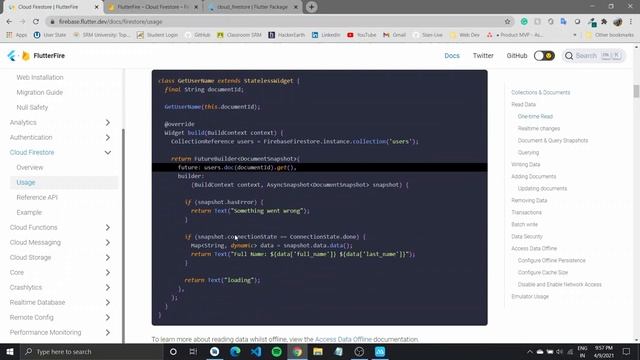The image size is (640, 360).
Task: Switch to the cloud_firestore Flutter Package tab
Action: point(252,7)
